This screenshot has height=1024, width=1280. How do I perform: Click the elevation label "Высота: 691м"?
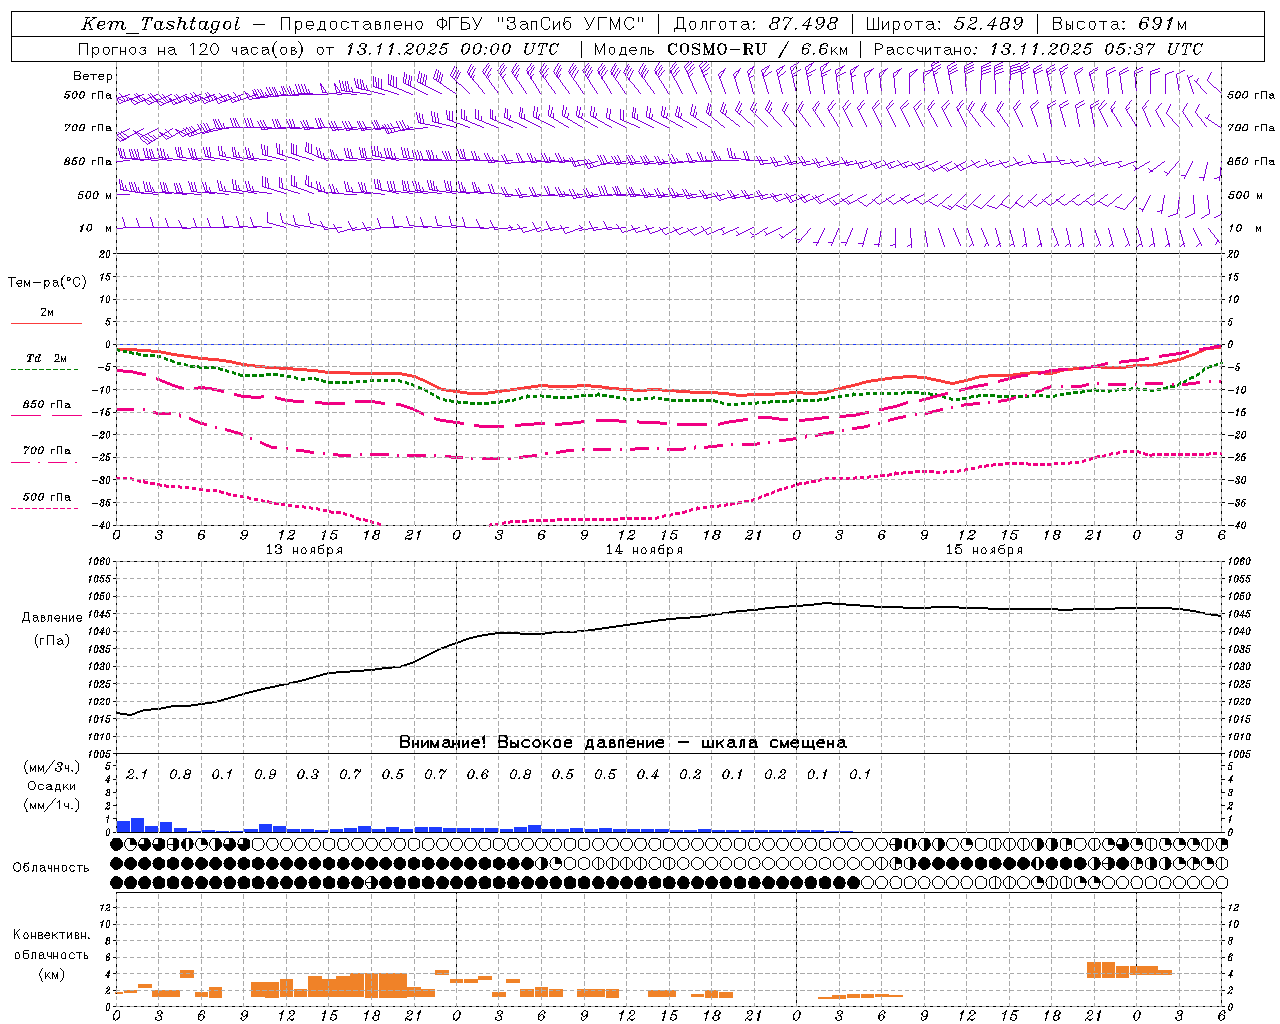click(x=1120, y=24)
